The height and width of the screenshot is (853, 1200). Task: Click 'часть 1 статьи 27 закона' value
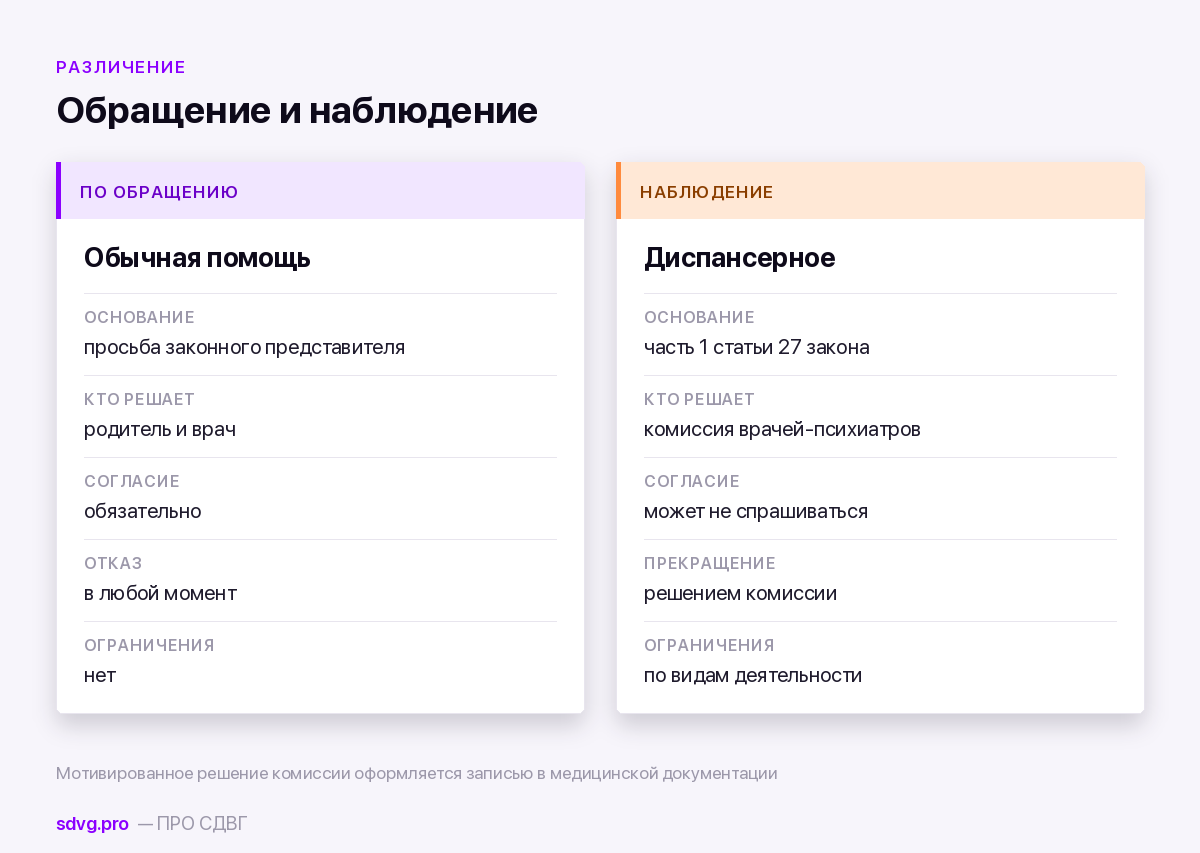[x=757, y=348]
